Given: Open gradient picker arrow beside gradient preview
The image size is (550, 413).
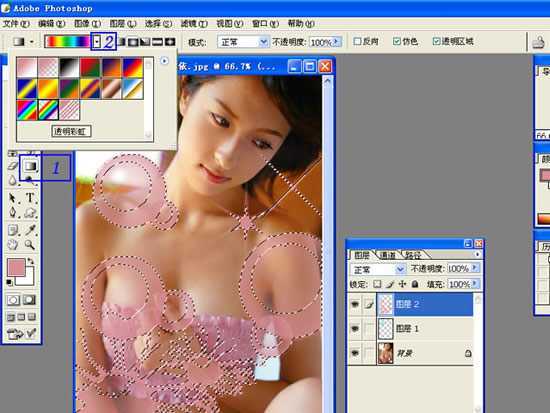Looking at the screenshot, I should (97, 42).
